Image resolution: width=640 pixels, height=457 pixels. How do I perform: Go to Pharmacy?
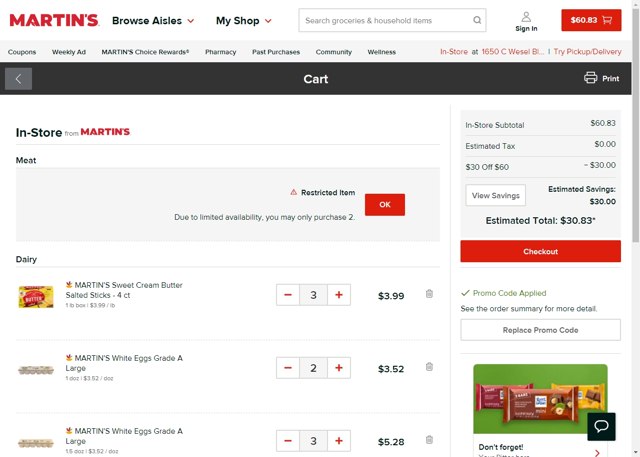click(x=220, y=52)
